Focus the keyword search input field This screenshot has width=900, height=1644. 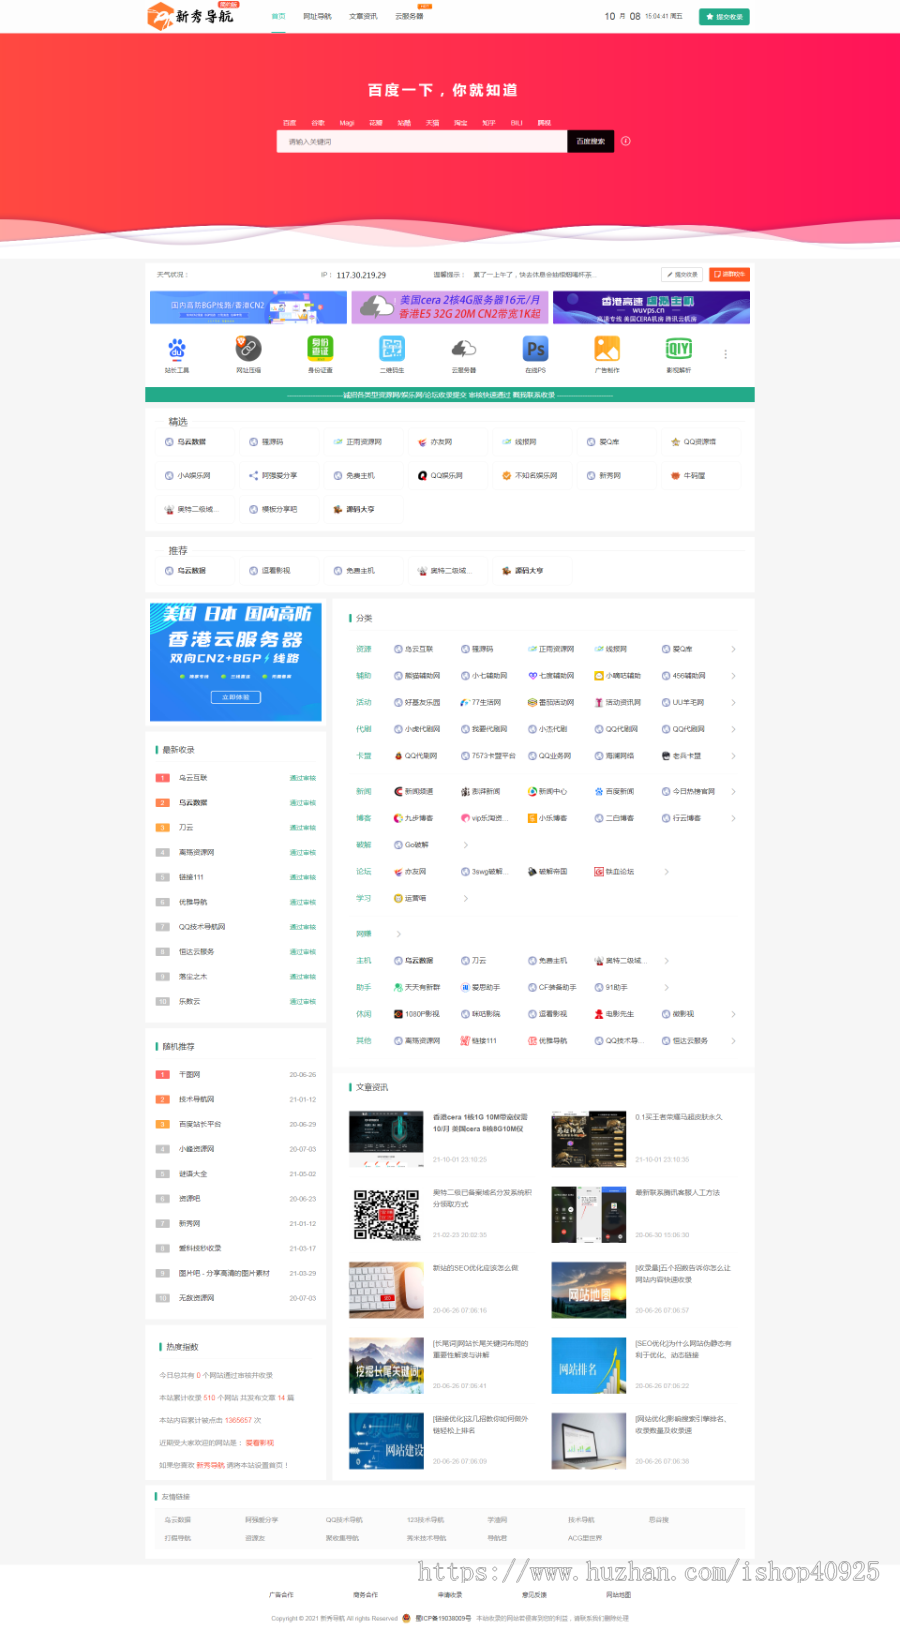pyautogui.click(x=422, y=141)
